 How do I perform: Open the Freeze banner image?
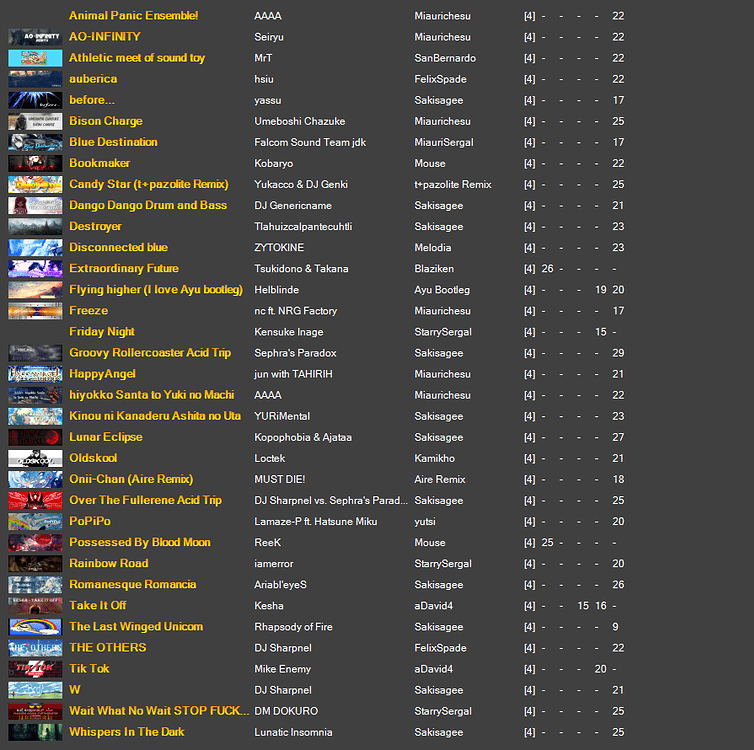[35, 311]
